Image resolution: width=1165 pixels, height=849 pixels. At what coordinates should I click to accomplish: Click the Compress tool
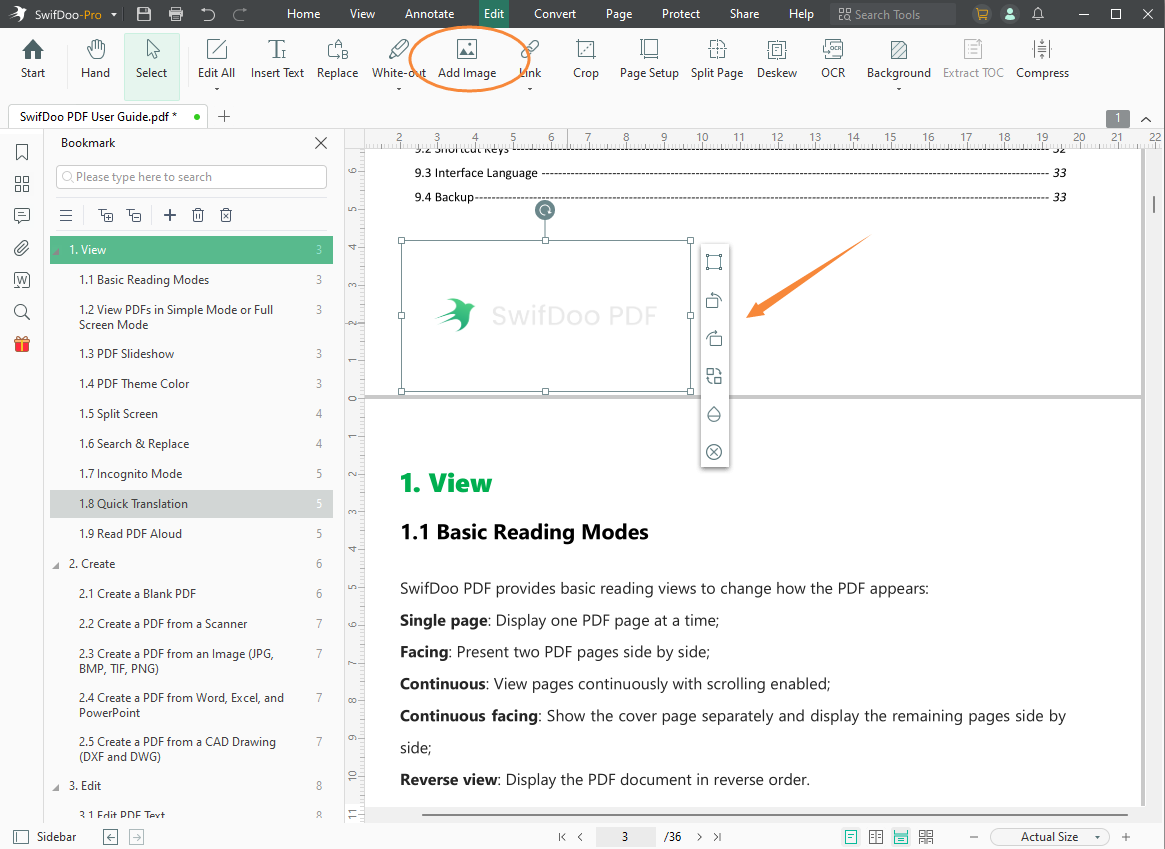coord(1042,59)
